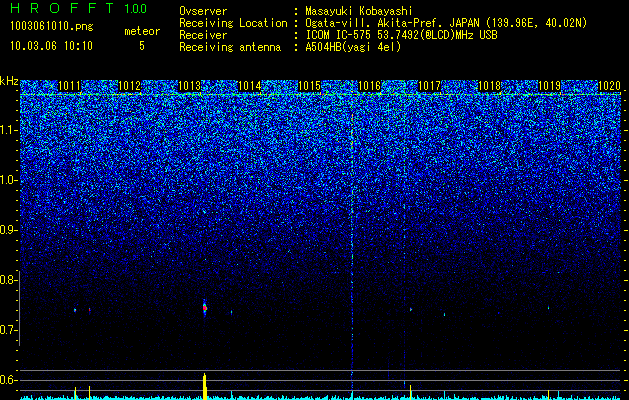Click the 1015 time axis label
Viewport: 629px width, 400px height.
[x=309, y=86]
